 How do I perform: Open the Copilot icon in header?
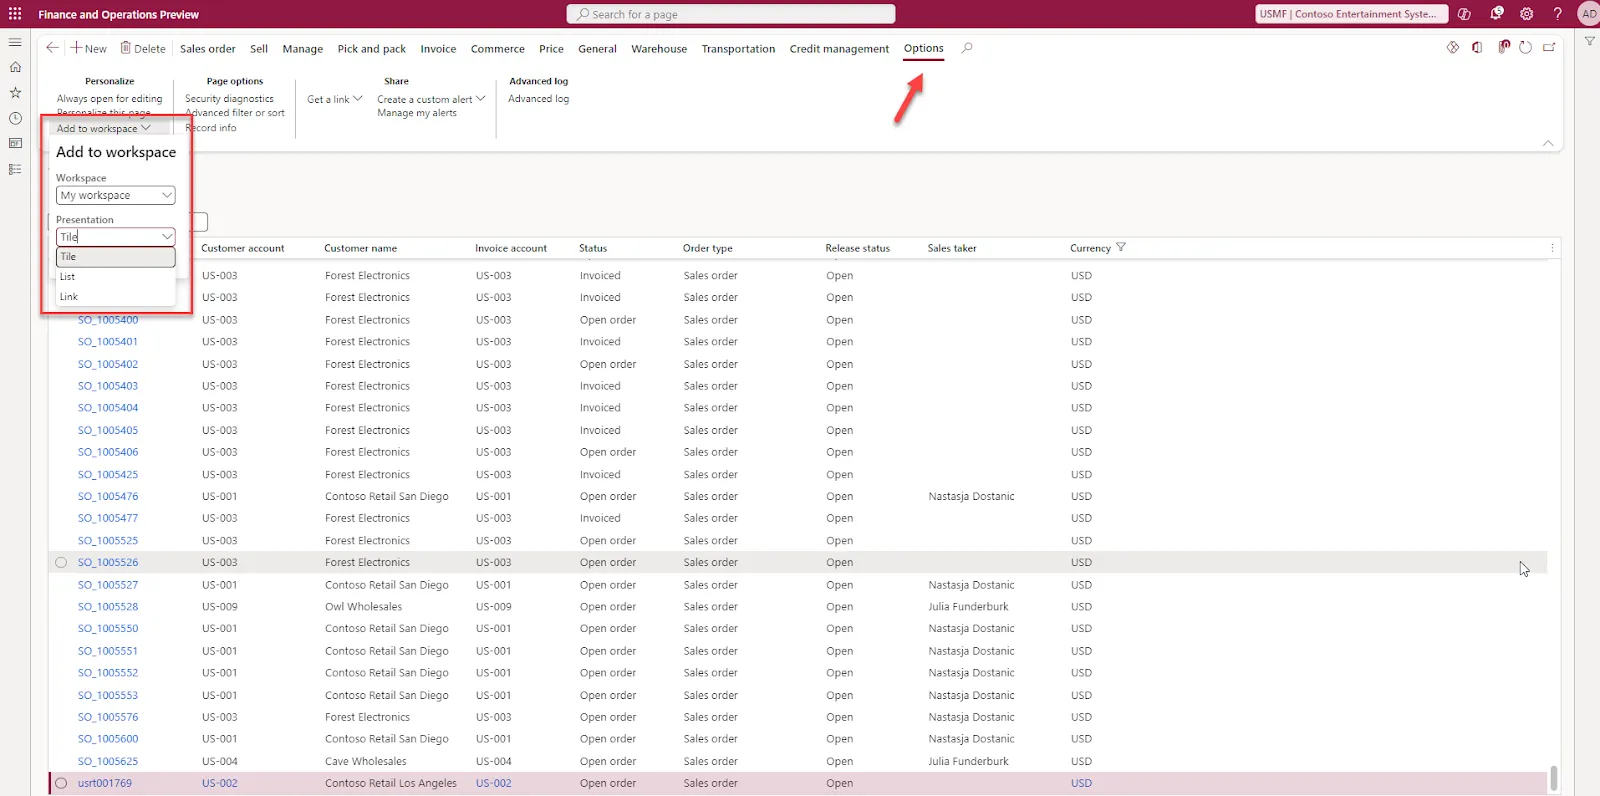tap(1464, 14)
